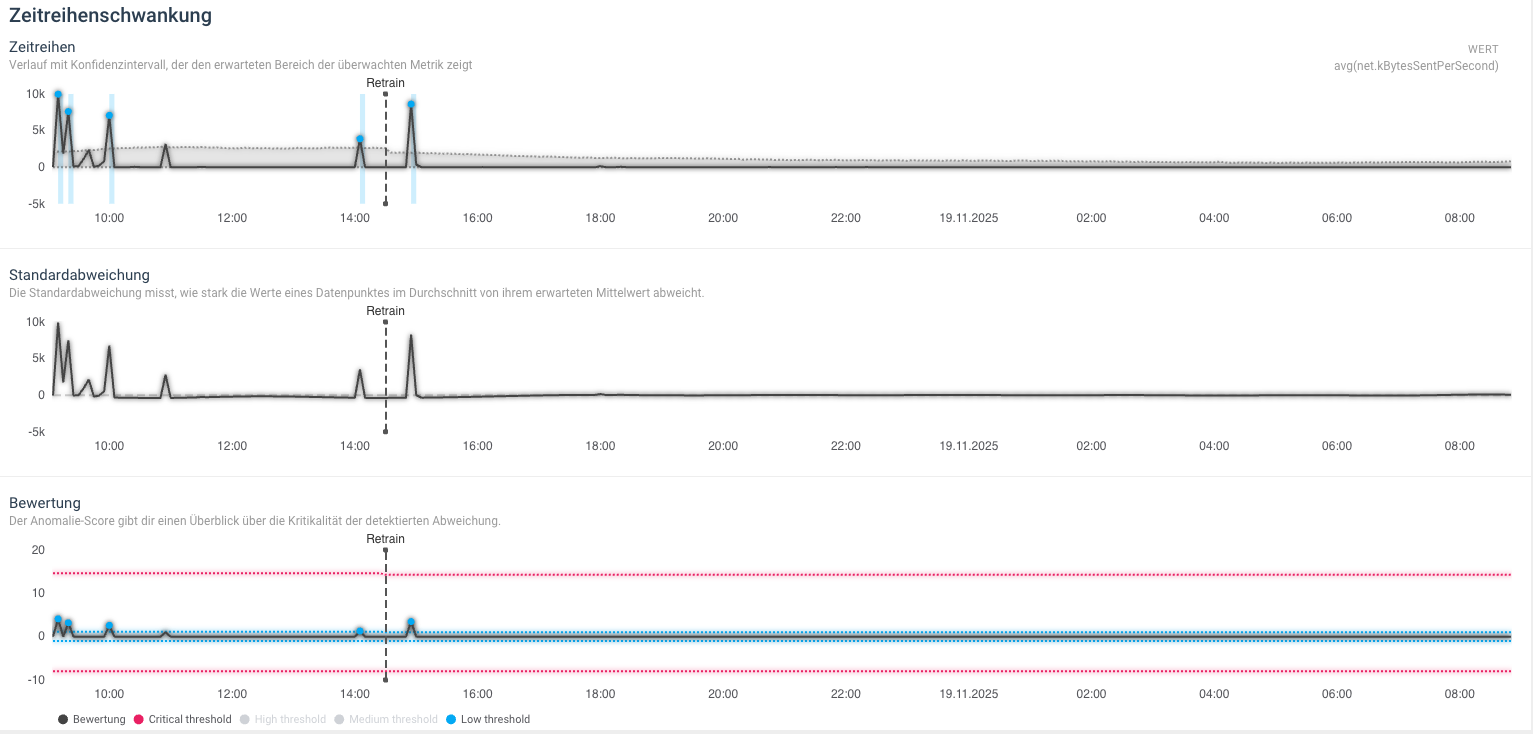This screenshot has width=1533, height=734.
Task: Click the unmarked Zeitreihen peak near 11:00
Action: [x=166, y=146]
